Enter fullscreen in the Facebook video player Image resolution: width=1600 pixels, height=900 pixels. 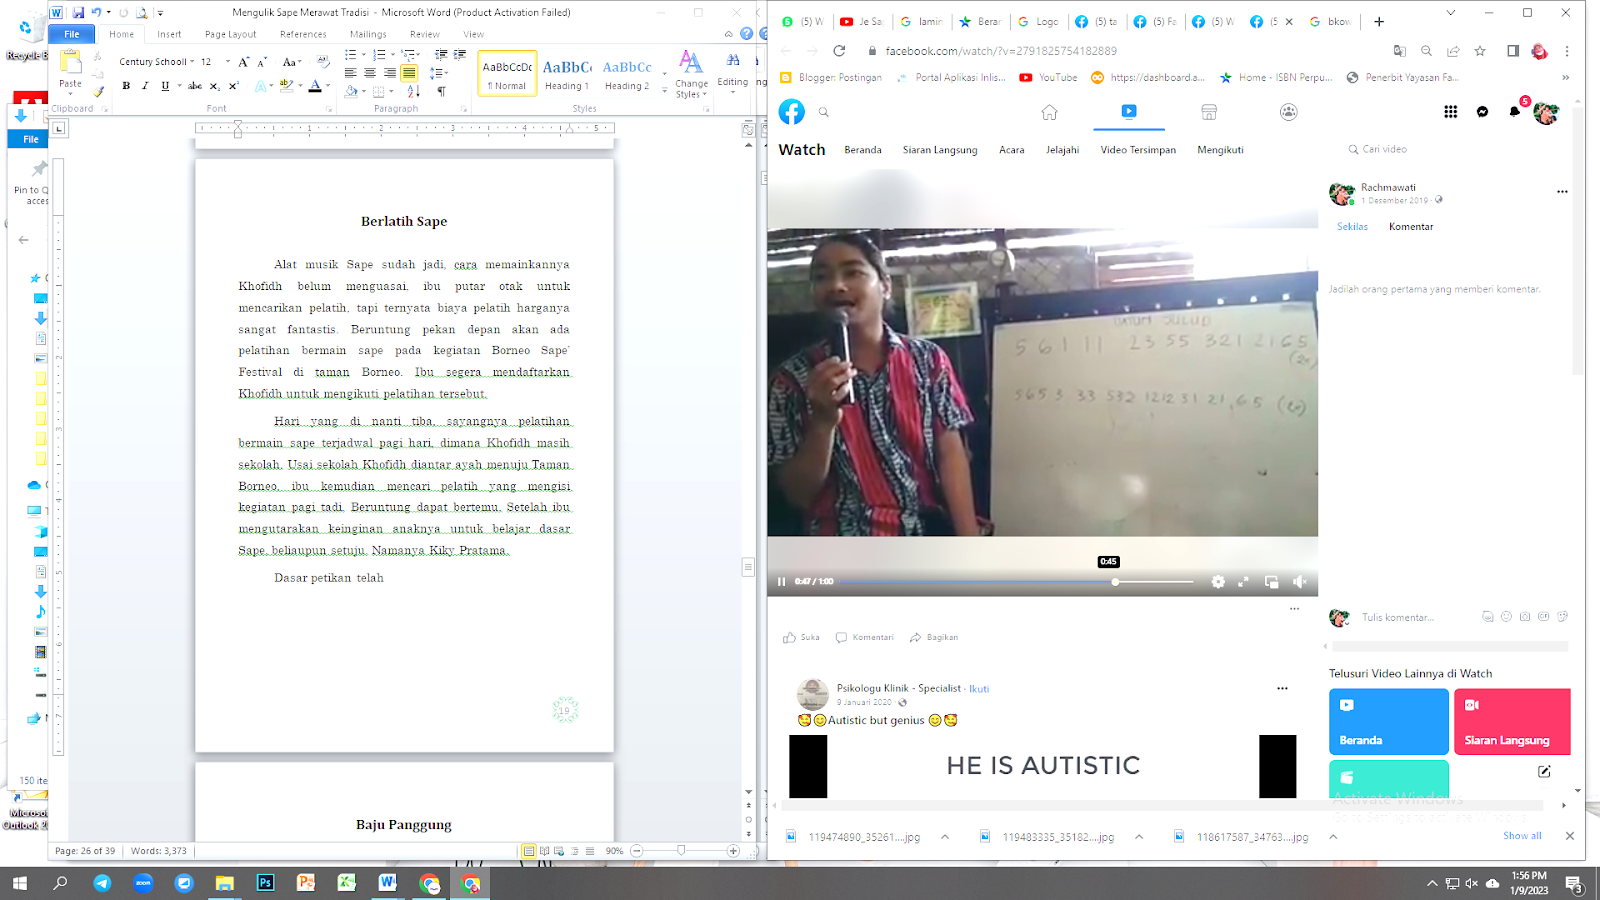click(x=1243, y=581)
